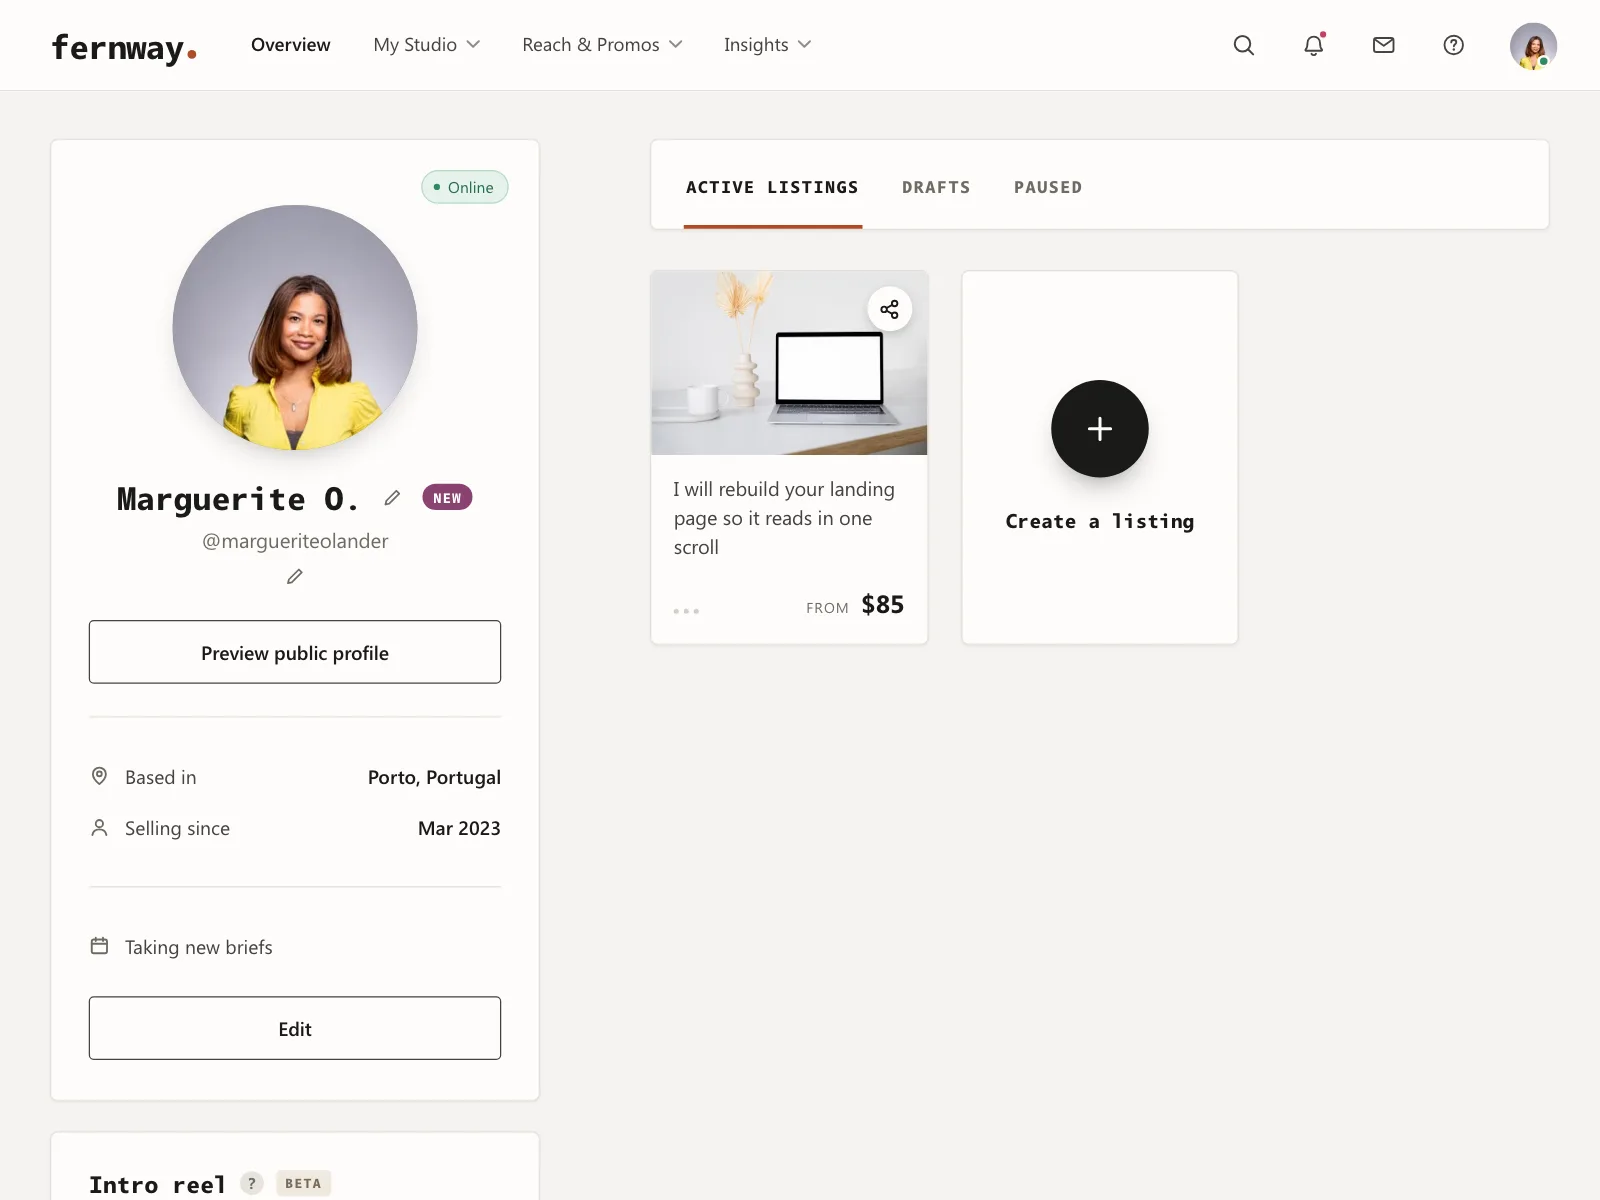Edit username pencil below @margueriteolander
This screenshot has height=1200, width=1600.
pyautogui.click(x=295, y=577)
